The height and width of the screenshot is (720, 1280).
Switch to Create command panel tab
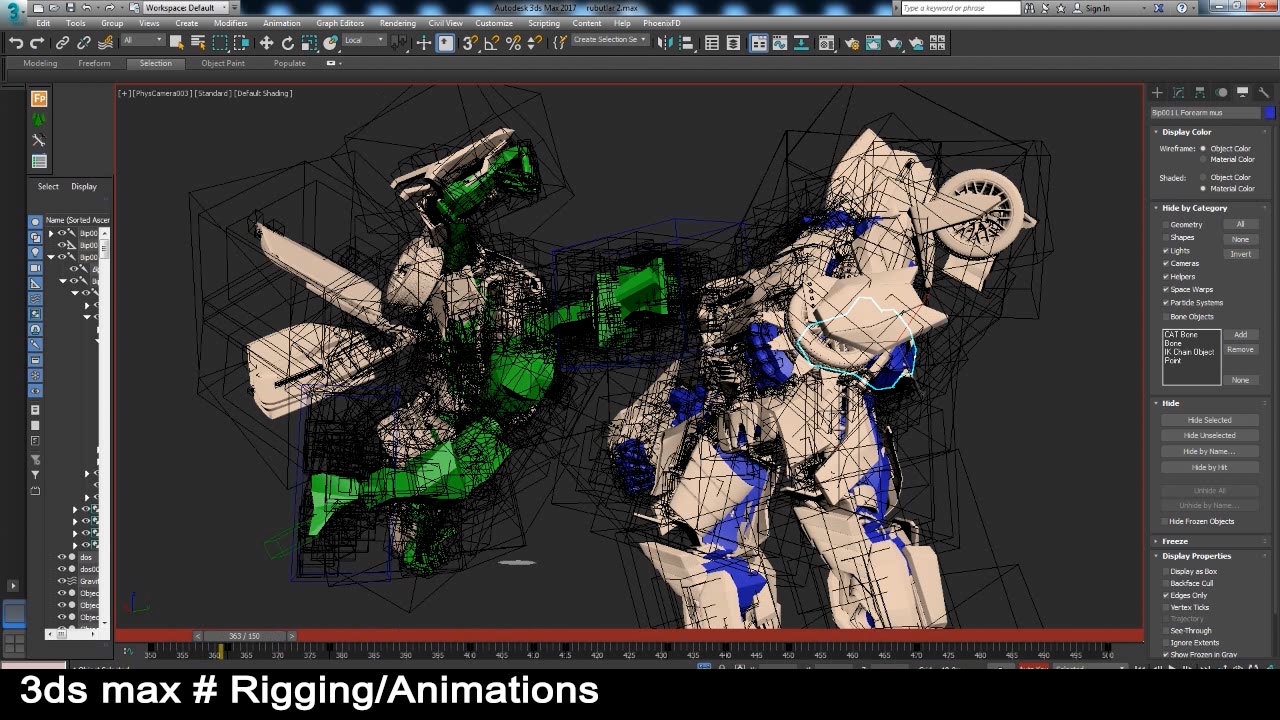[1157, 92]
